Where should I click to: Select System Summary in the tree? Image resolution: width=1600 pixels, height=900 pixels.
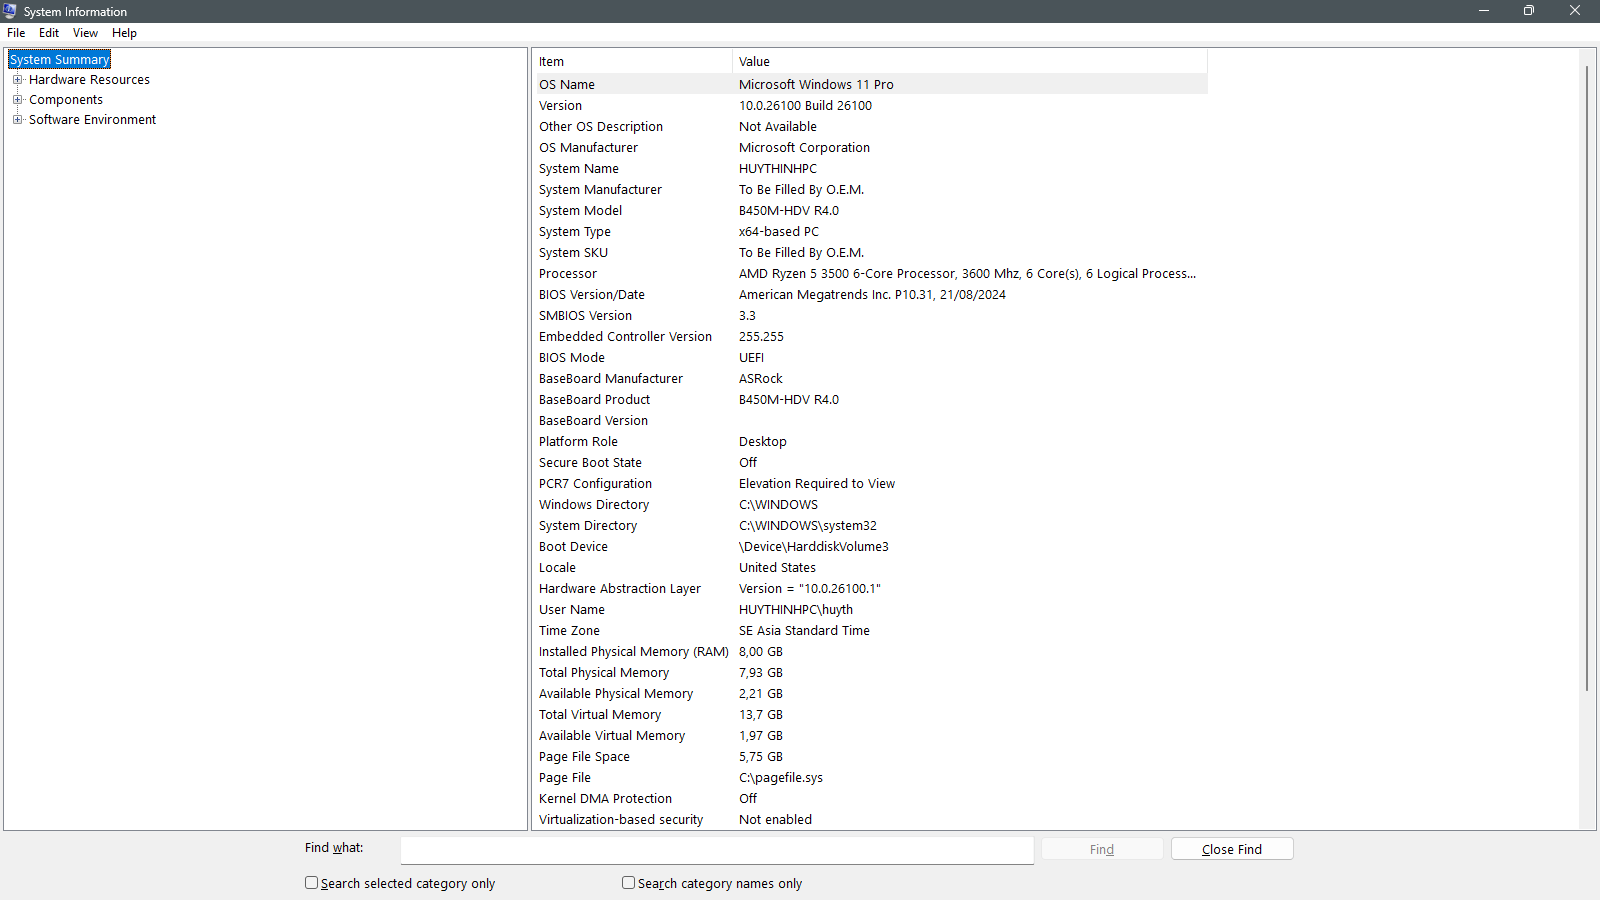(x=60, y=60)
